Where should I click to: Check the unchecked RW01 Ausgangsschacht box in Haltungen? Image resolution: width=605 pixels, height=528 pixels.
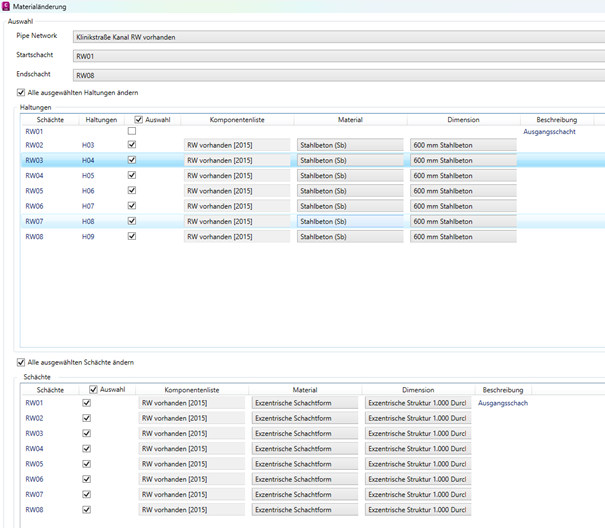[131, 130]
